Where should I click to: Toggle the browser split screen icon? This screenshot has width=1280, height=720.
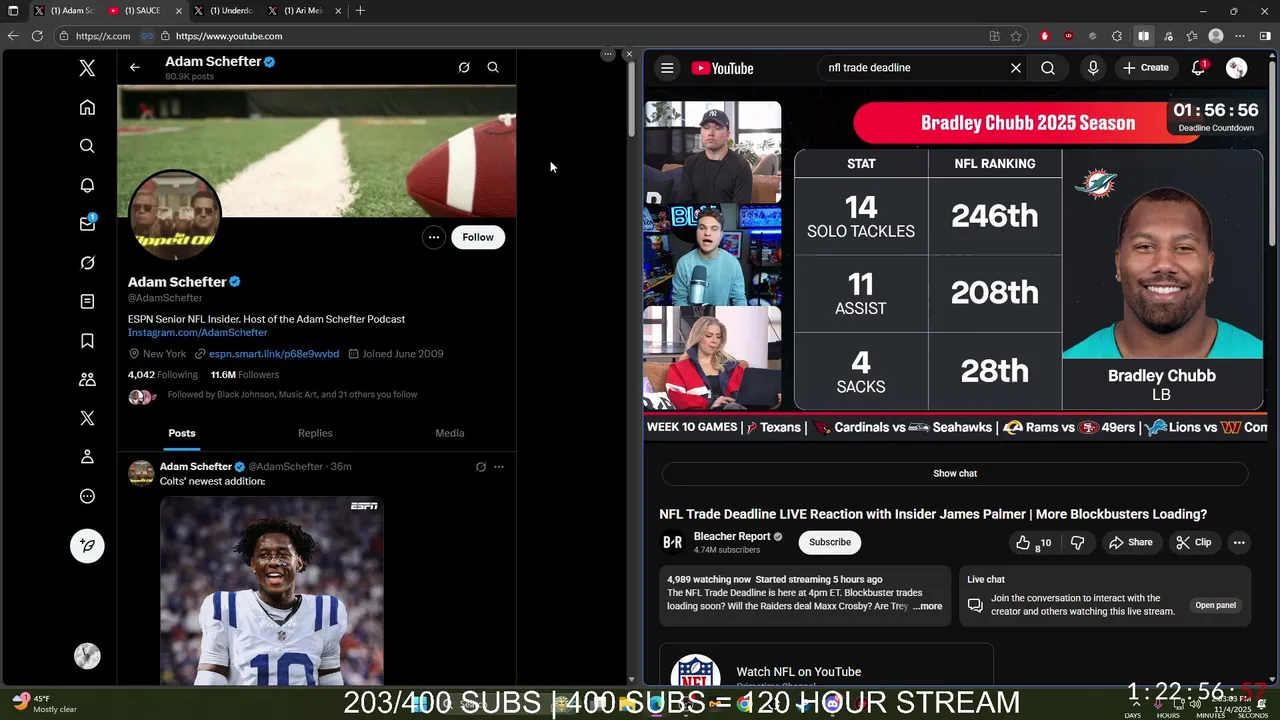1143,36
